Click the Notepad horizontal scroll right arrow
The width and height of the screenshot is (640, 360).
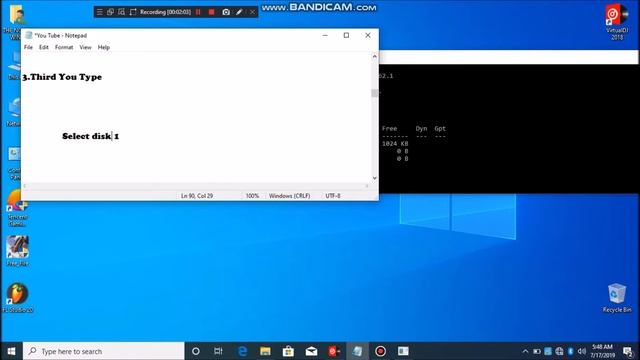[367, 186]
